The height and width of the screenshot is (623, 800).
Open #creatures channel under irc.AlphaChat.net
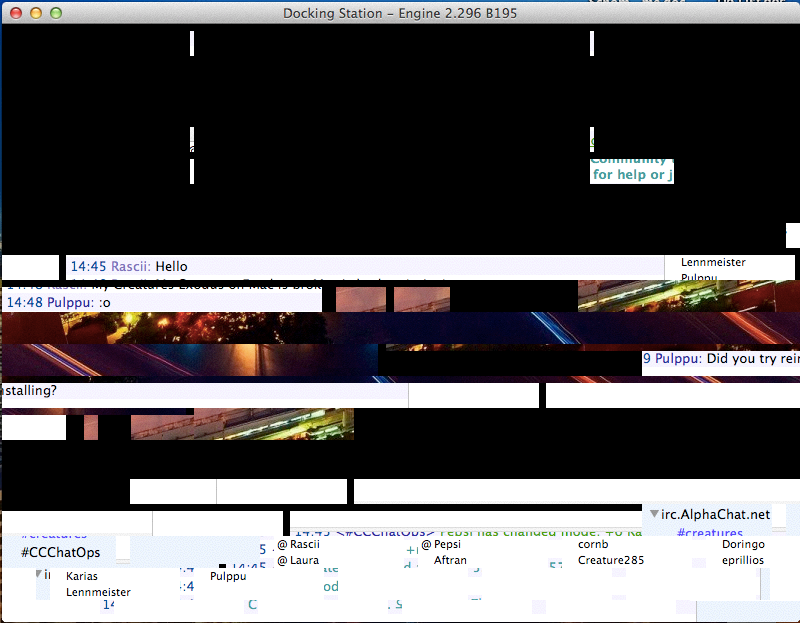coord(709,533)
